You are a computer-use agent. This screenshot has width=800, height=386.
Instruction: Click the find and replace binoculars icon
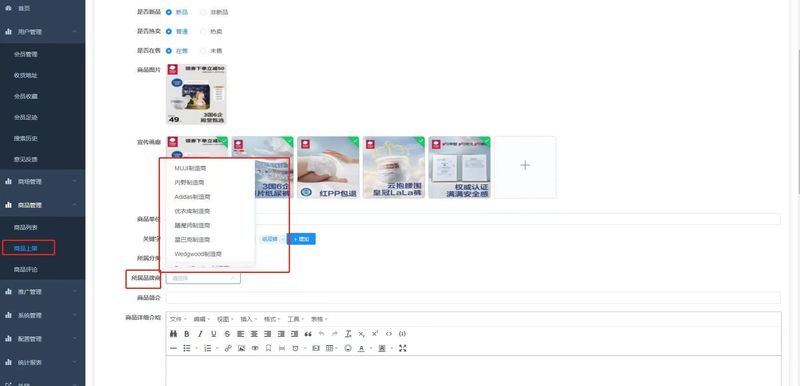(173, 334)
